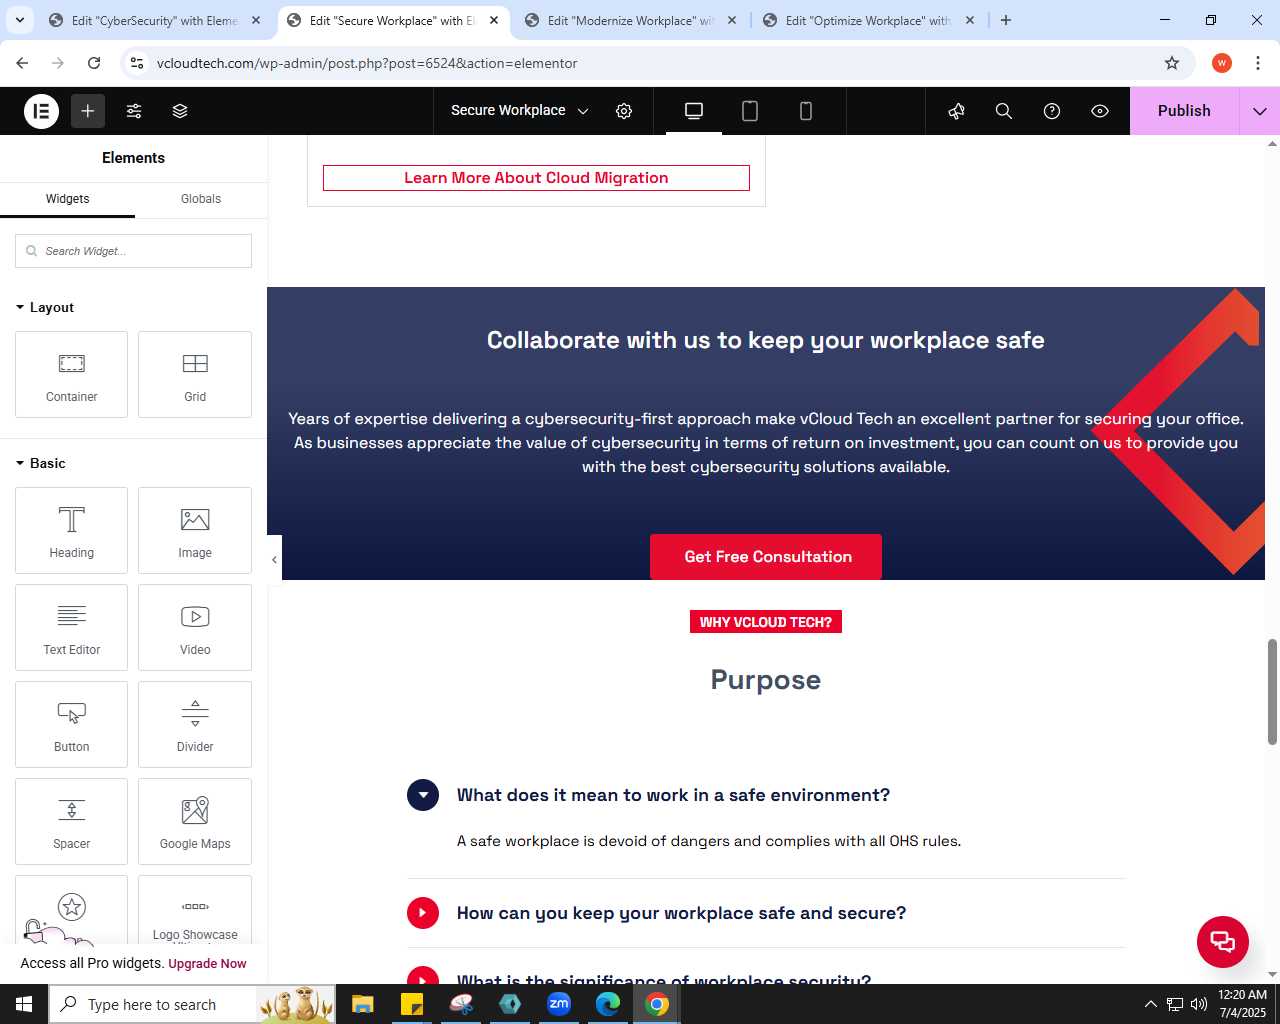Open the Chrome profile avatar

pyautogui.click(x=1222, y=63)
